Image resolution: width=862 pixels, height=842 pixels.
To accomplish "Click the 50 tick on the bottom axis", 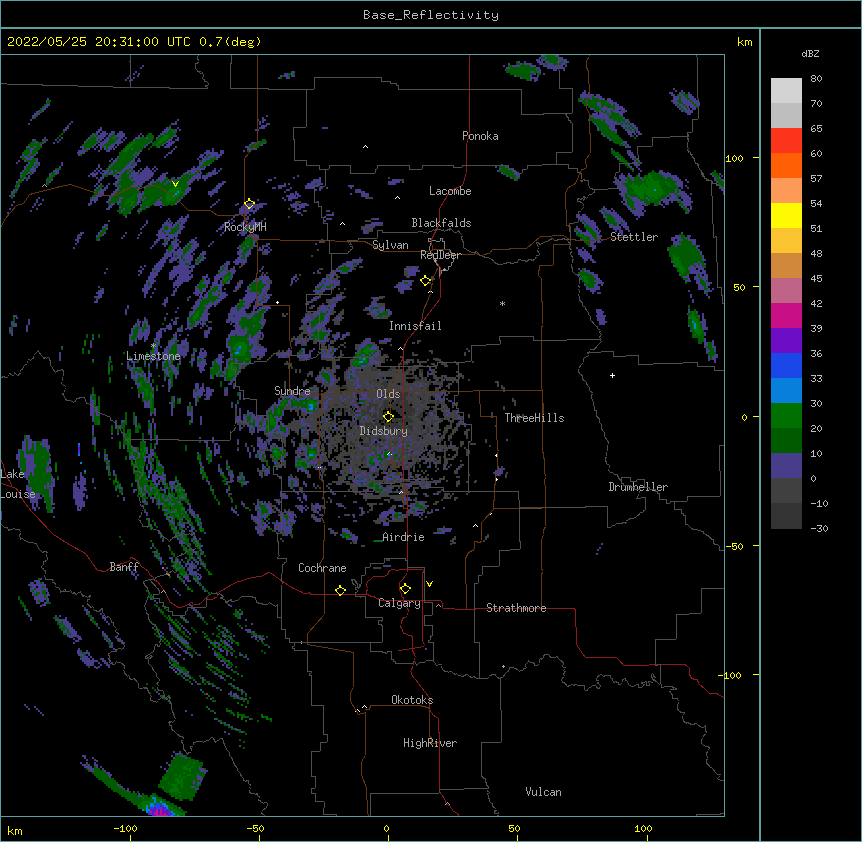I will click(514, 828).
